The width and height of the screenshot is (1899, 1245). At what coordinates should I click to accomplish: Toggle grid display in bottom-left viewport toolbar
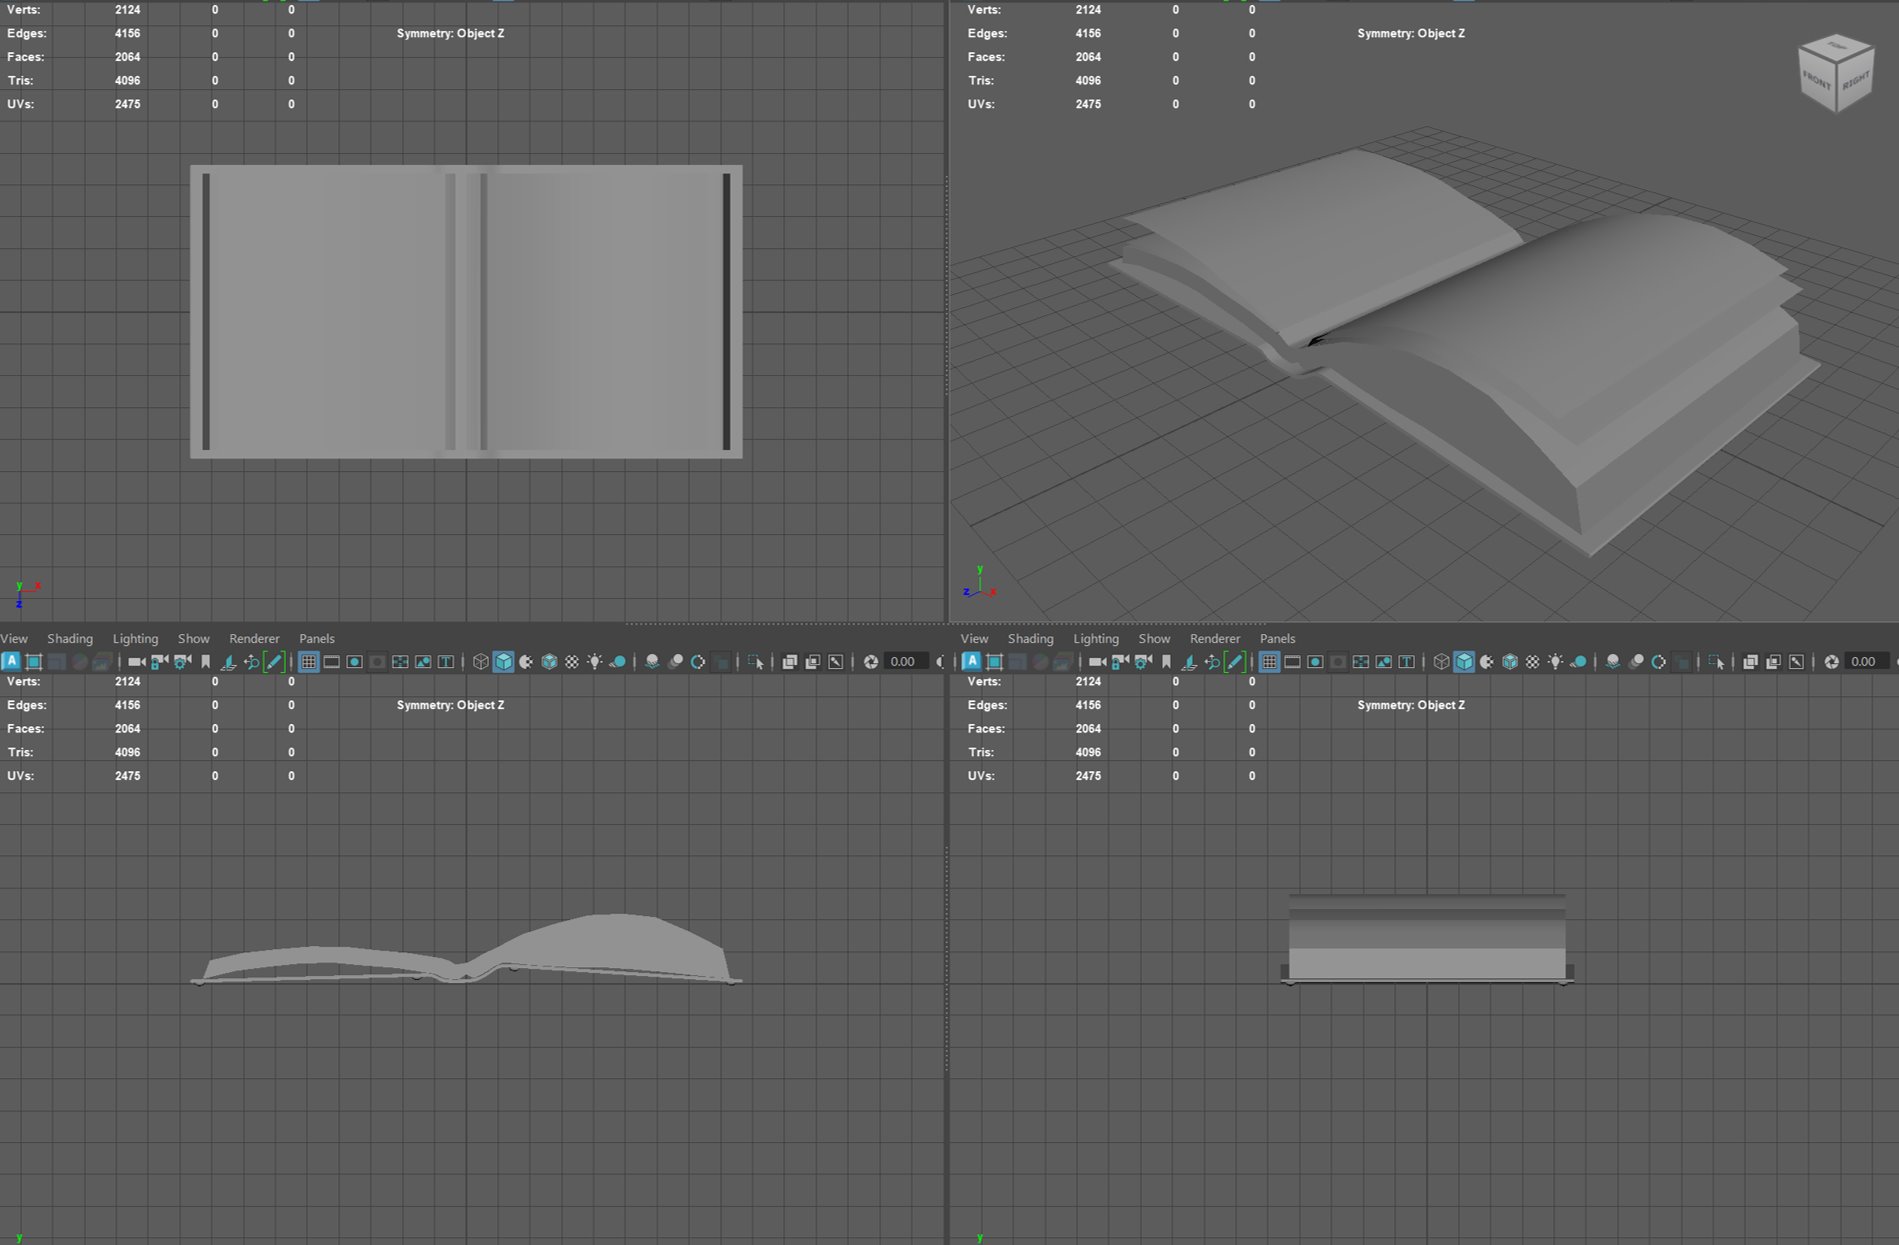308,662
